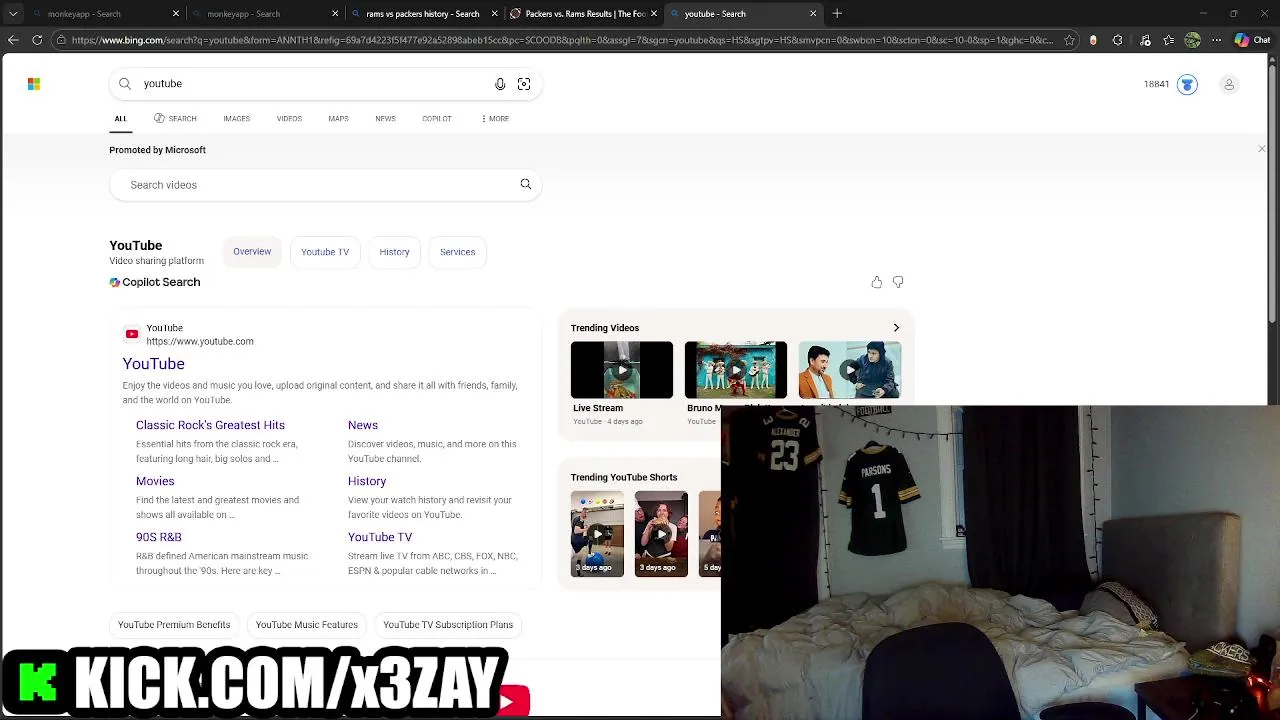Select the COPILOT tab
The width and height of the screenshot is (1280, 720).
tap(437, 119)
